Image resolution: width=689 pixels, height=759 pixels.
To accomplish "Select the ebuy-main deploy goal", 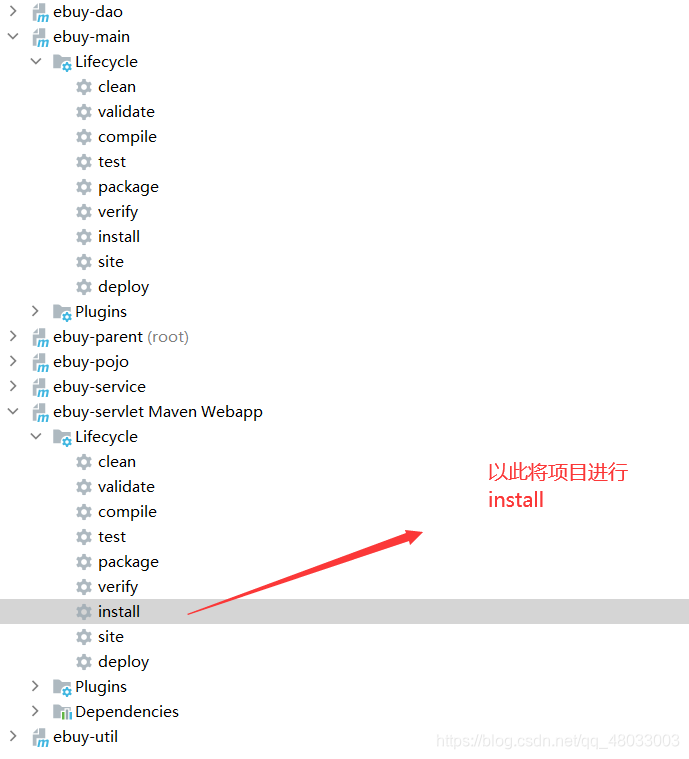I will pos(123,287).
